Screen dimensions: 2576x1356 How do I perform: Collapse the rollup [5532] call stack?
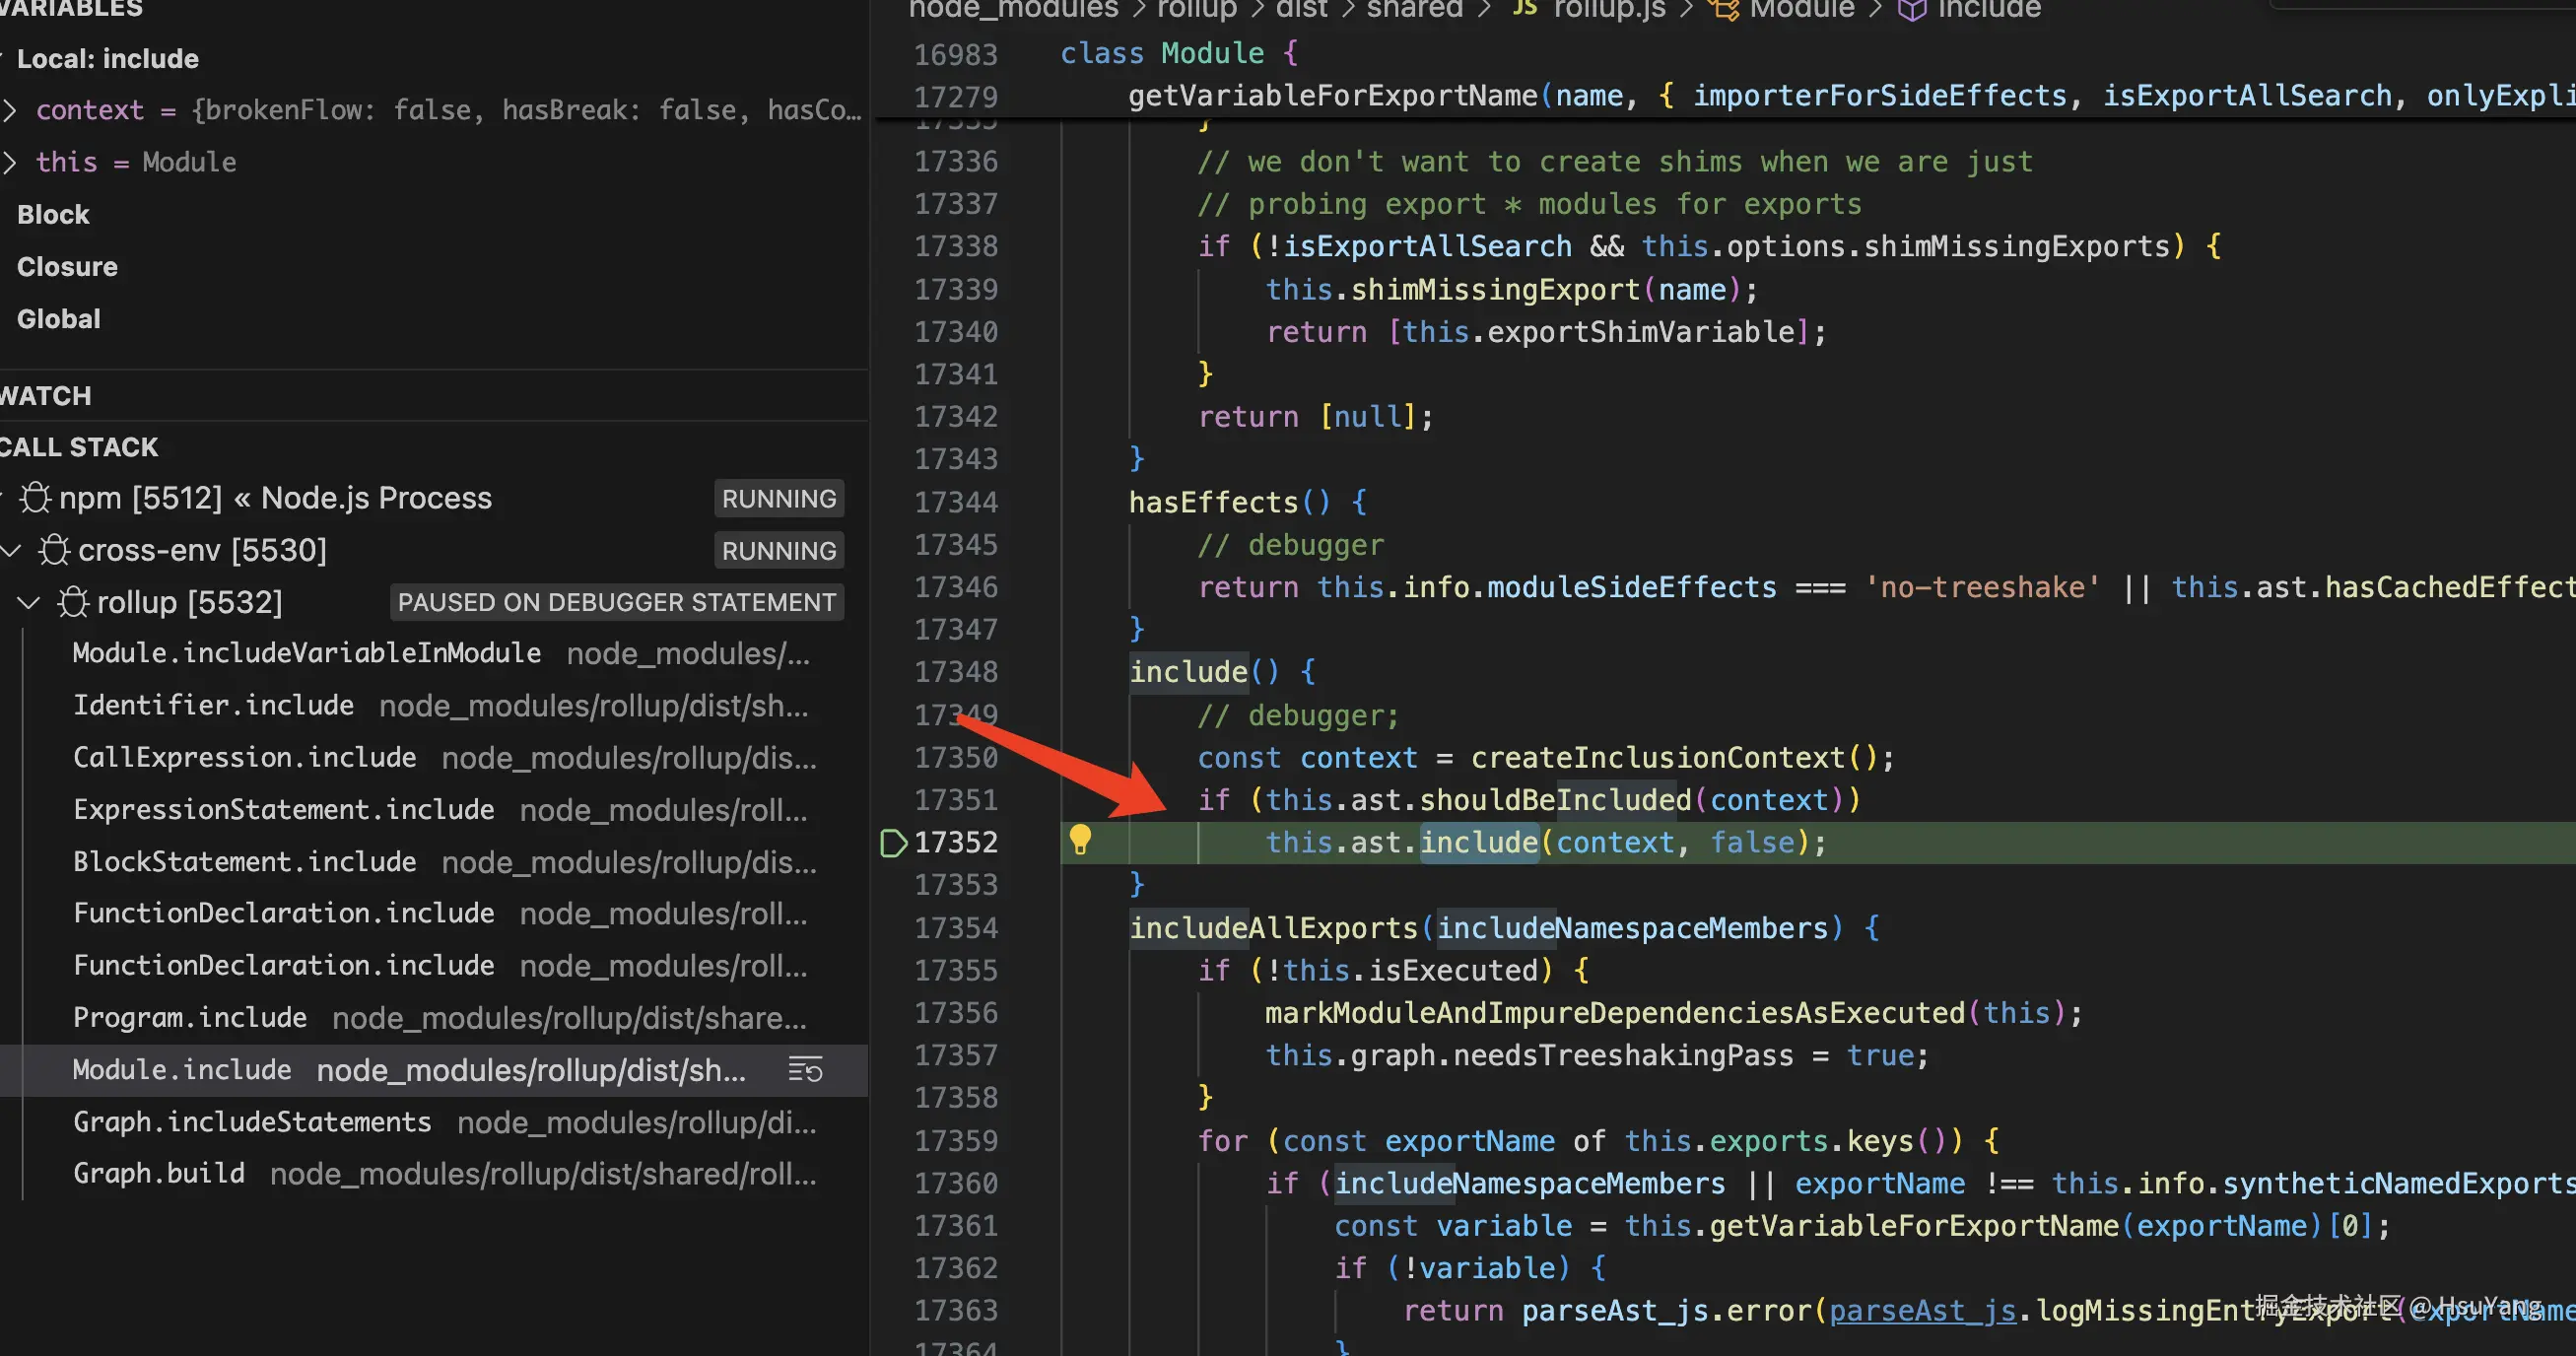[29, 602]
